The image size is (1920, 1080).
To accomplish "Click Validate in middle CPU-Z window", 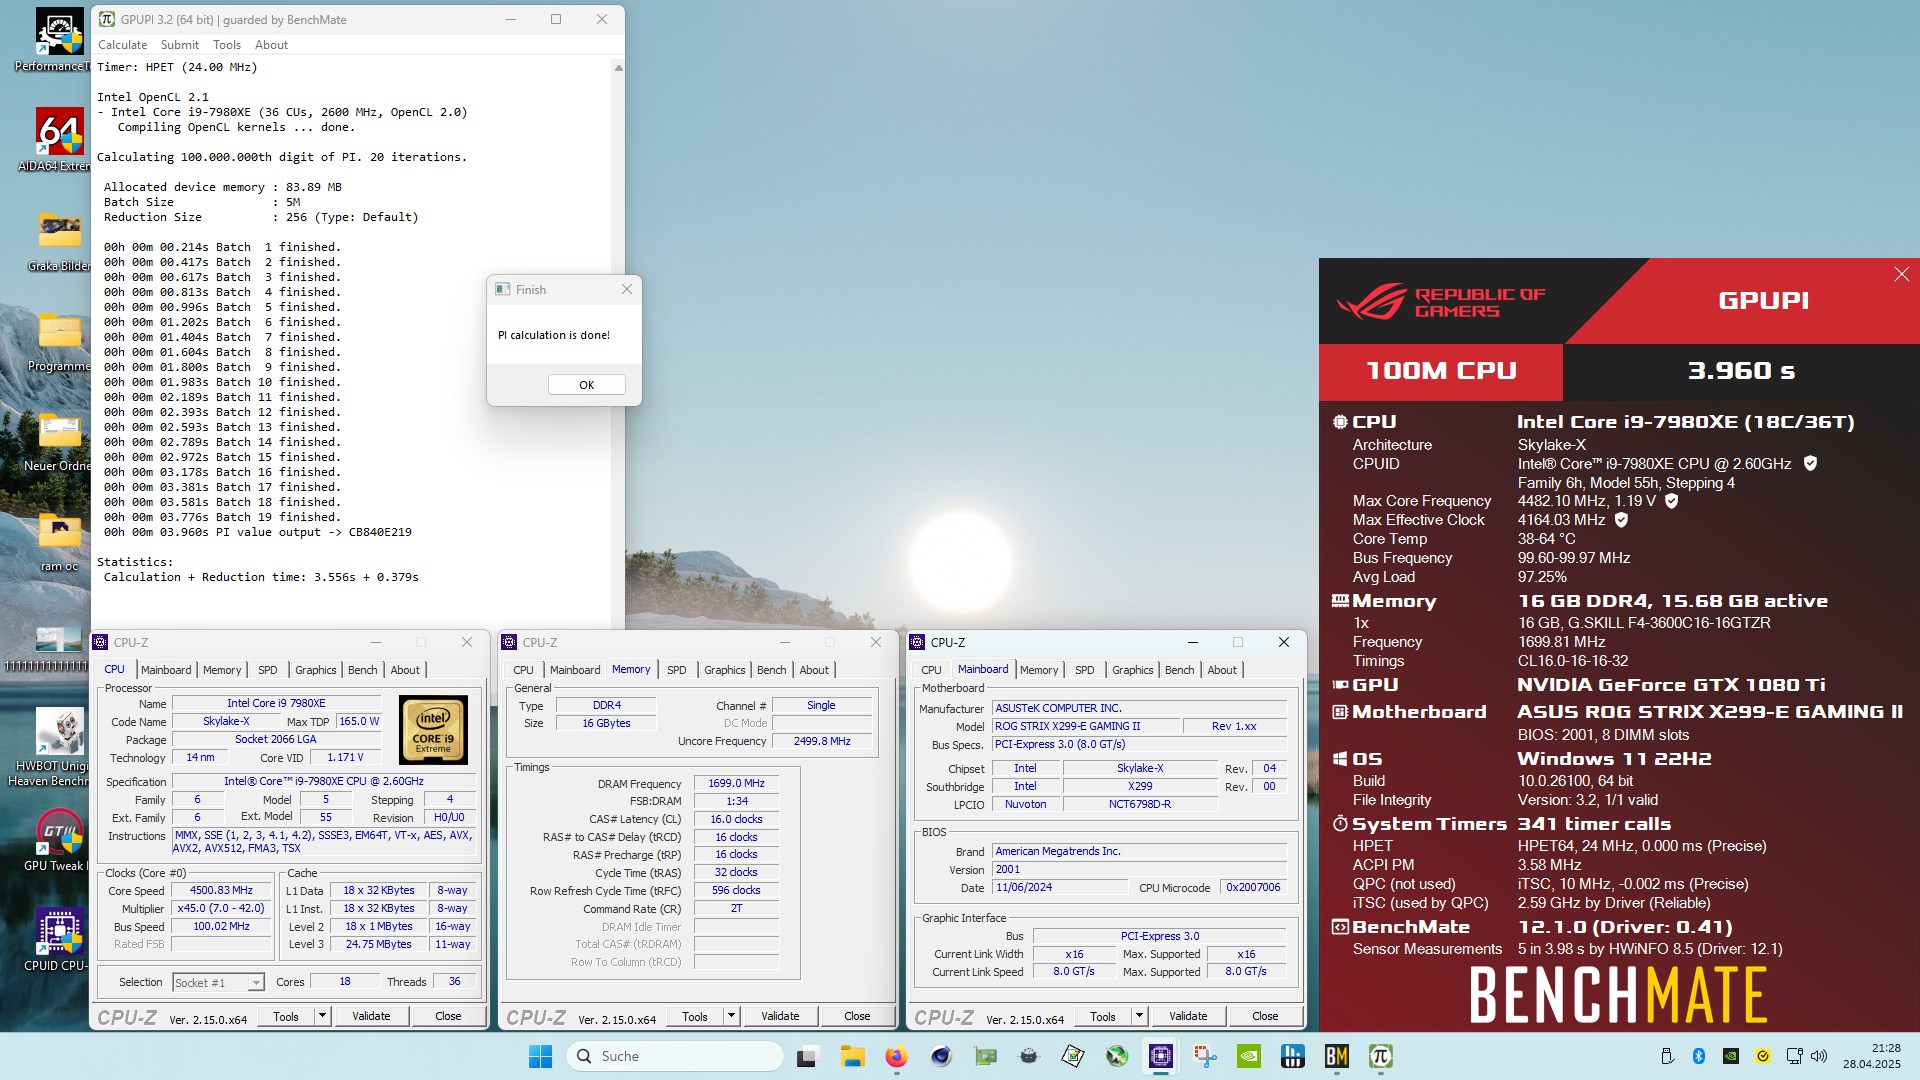I will point(780,1016).
